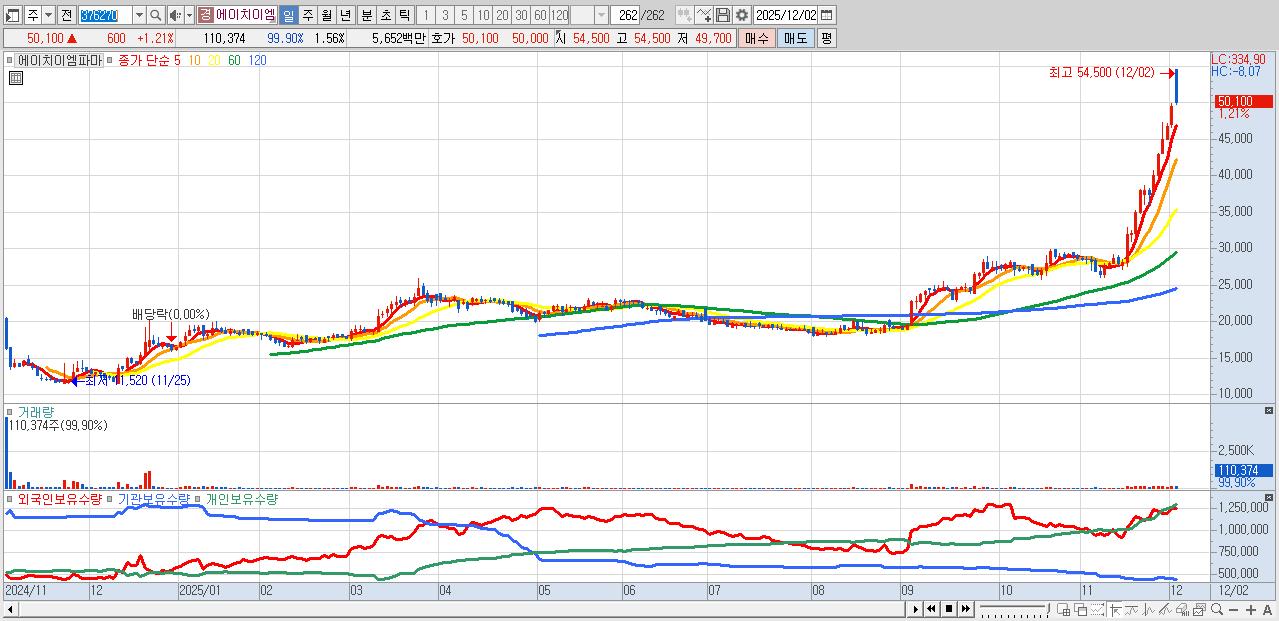
Task: Choose the 20 interval button
Action: click(502, 15)
